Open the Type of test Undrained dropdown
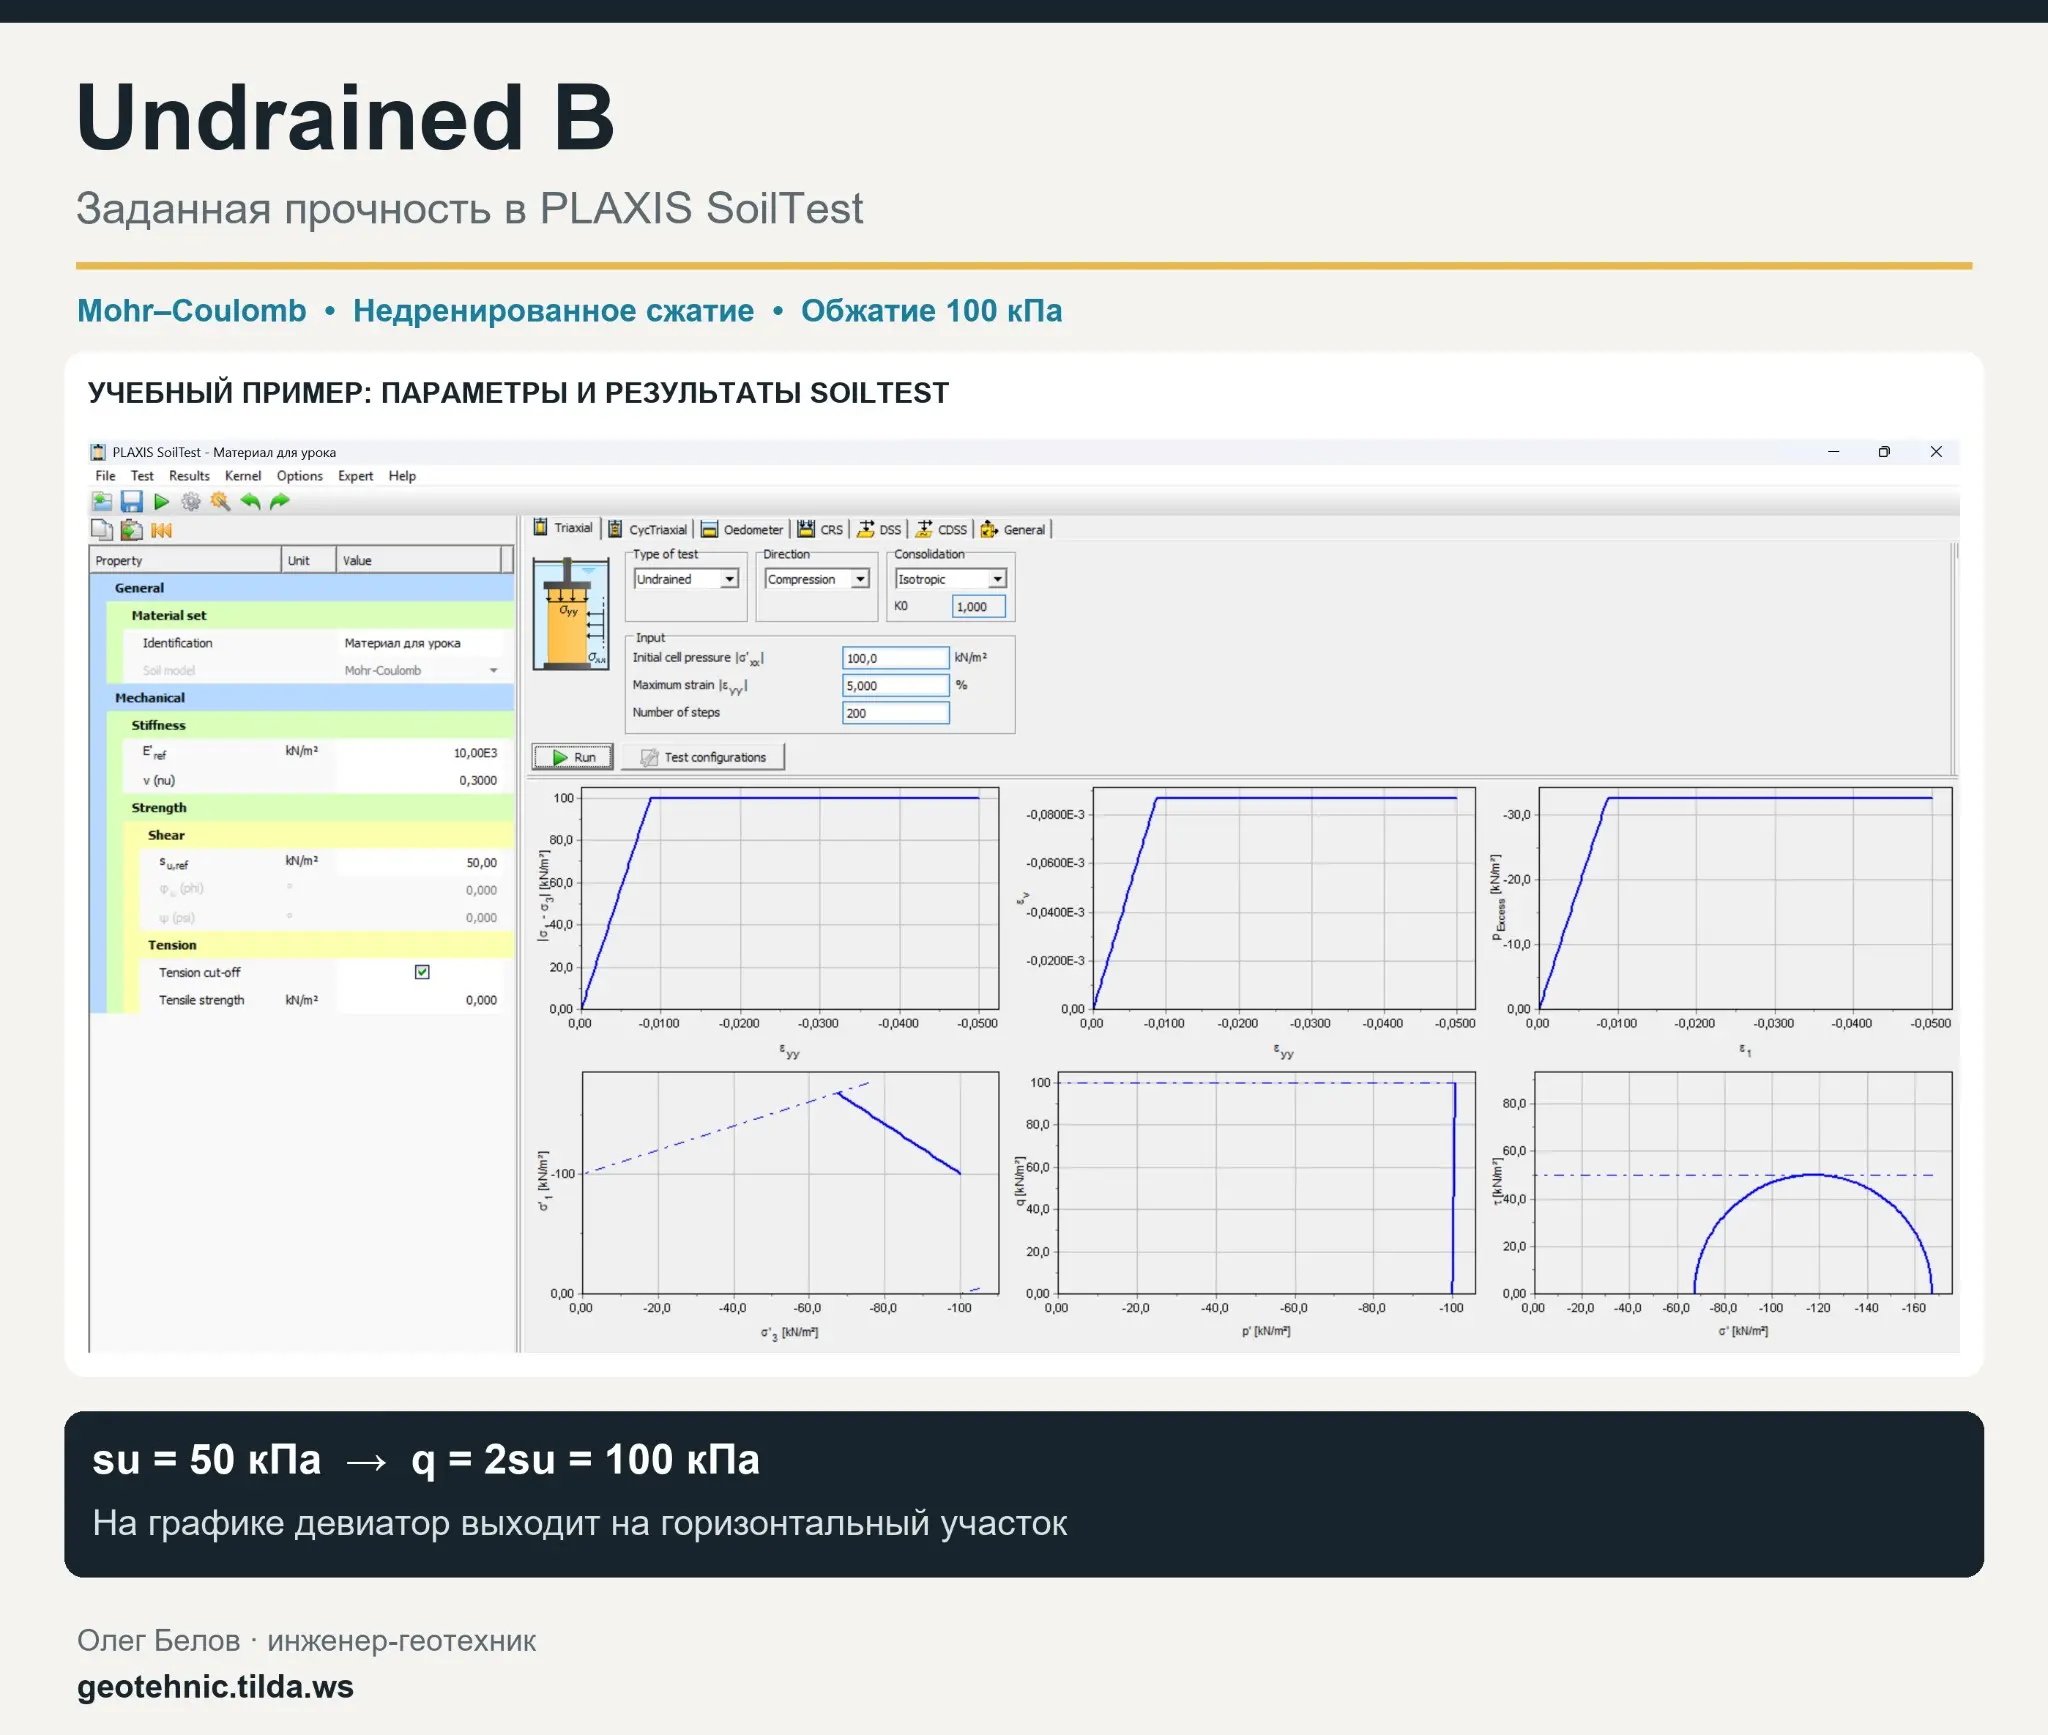Image resolution: width=2048 pixels, height=1735 pixels. [686, 579]
